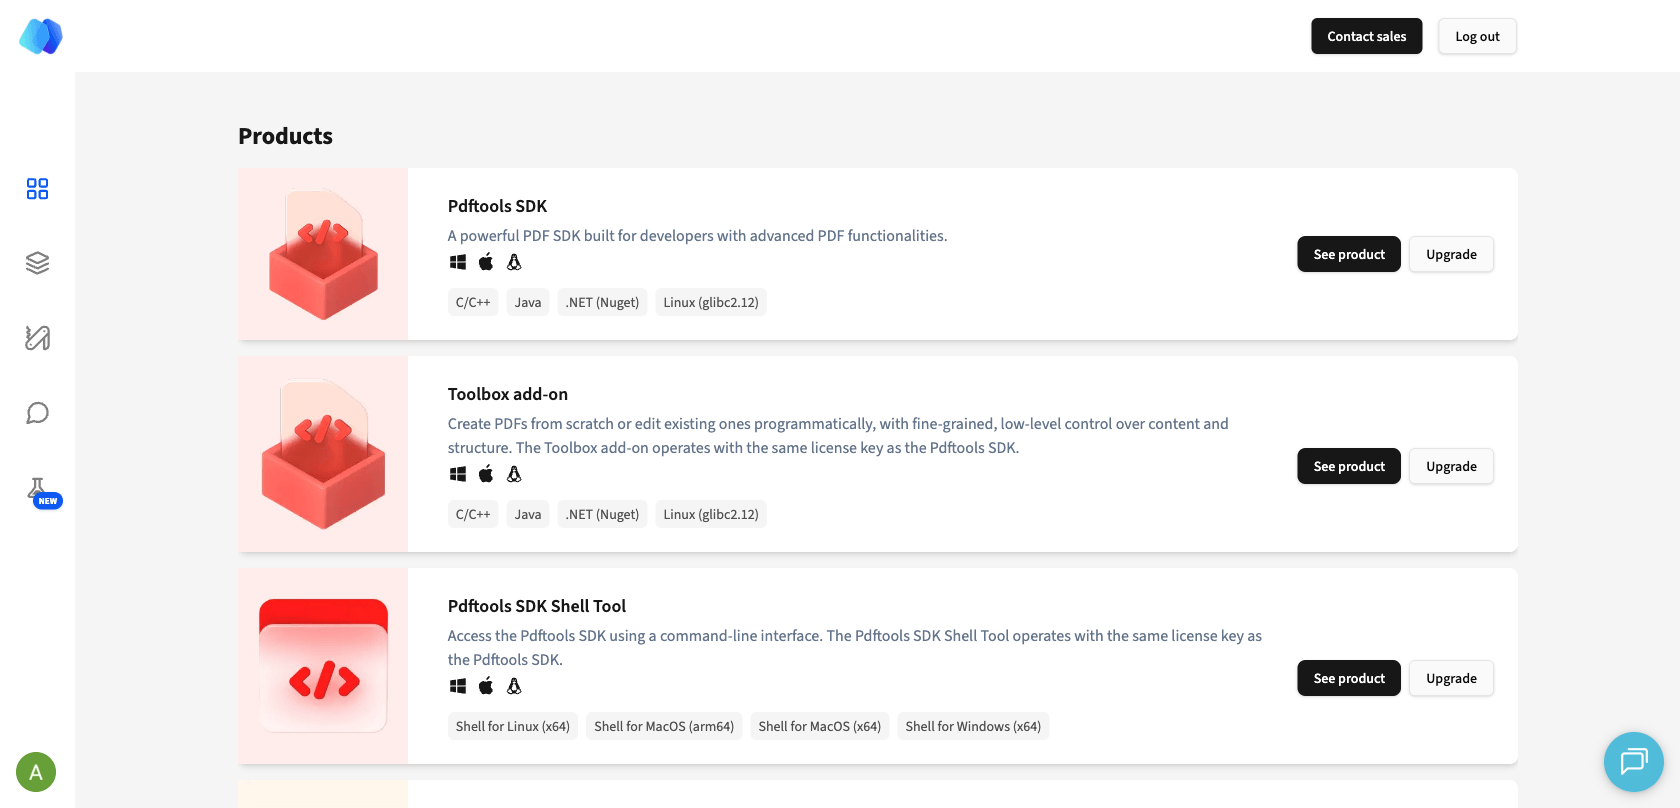The image size is (1680, 808).
Task: Click the Contact sales button
Action: click(x=1366, y=36)
